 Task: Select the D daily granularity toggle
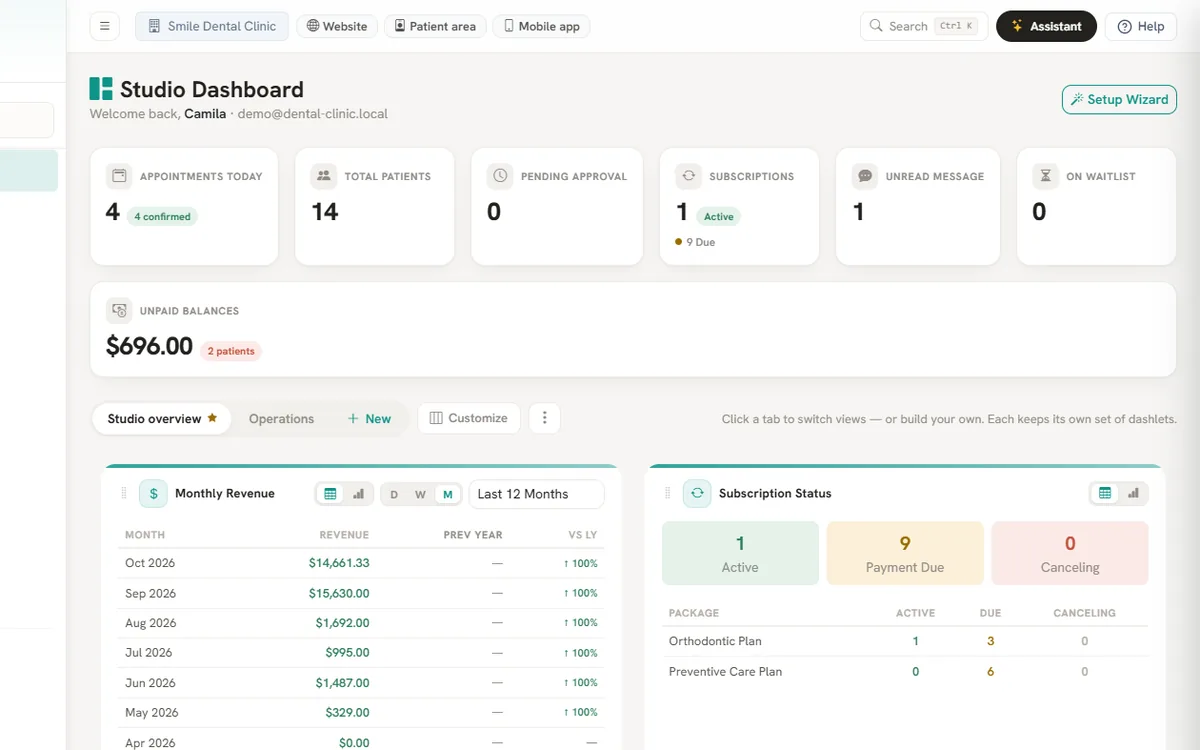point(394,494)
